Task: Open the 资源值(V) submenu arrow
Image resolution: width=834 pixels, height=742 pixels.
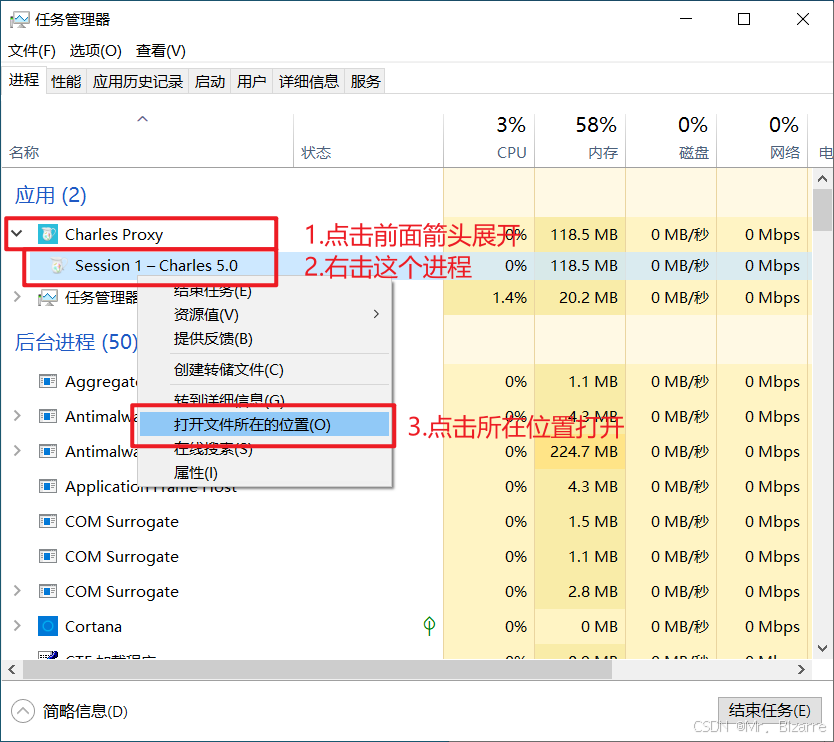Action: coord(376,314)
